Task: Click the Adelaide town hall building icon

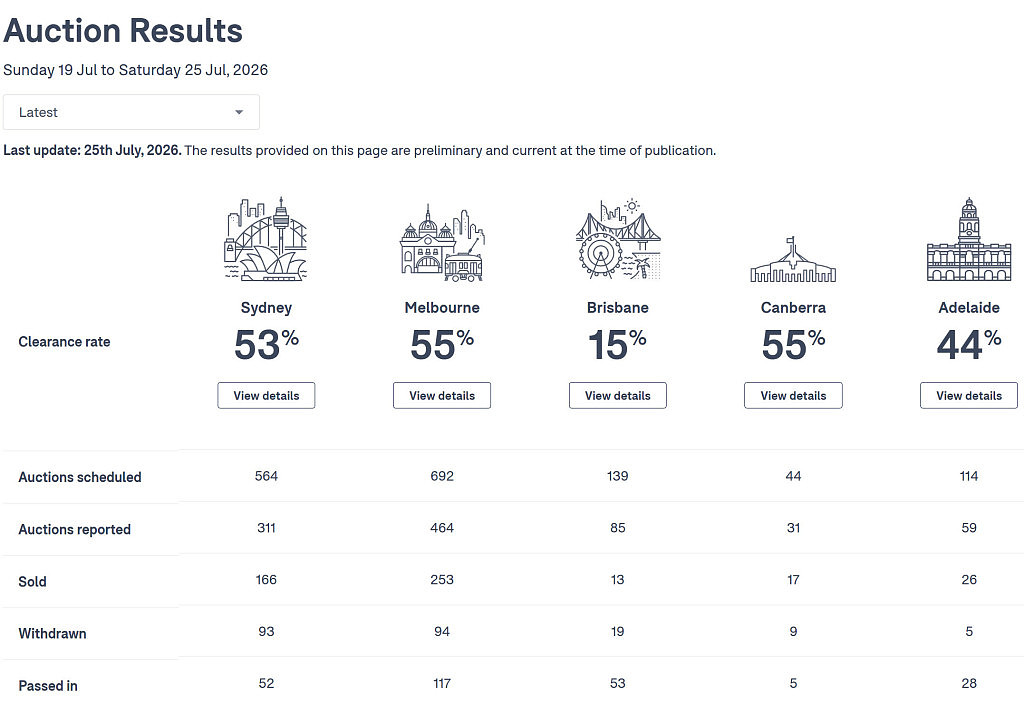Action: (968, 239)
